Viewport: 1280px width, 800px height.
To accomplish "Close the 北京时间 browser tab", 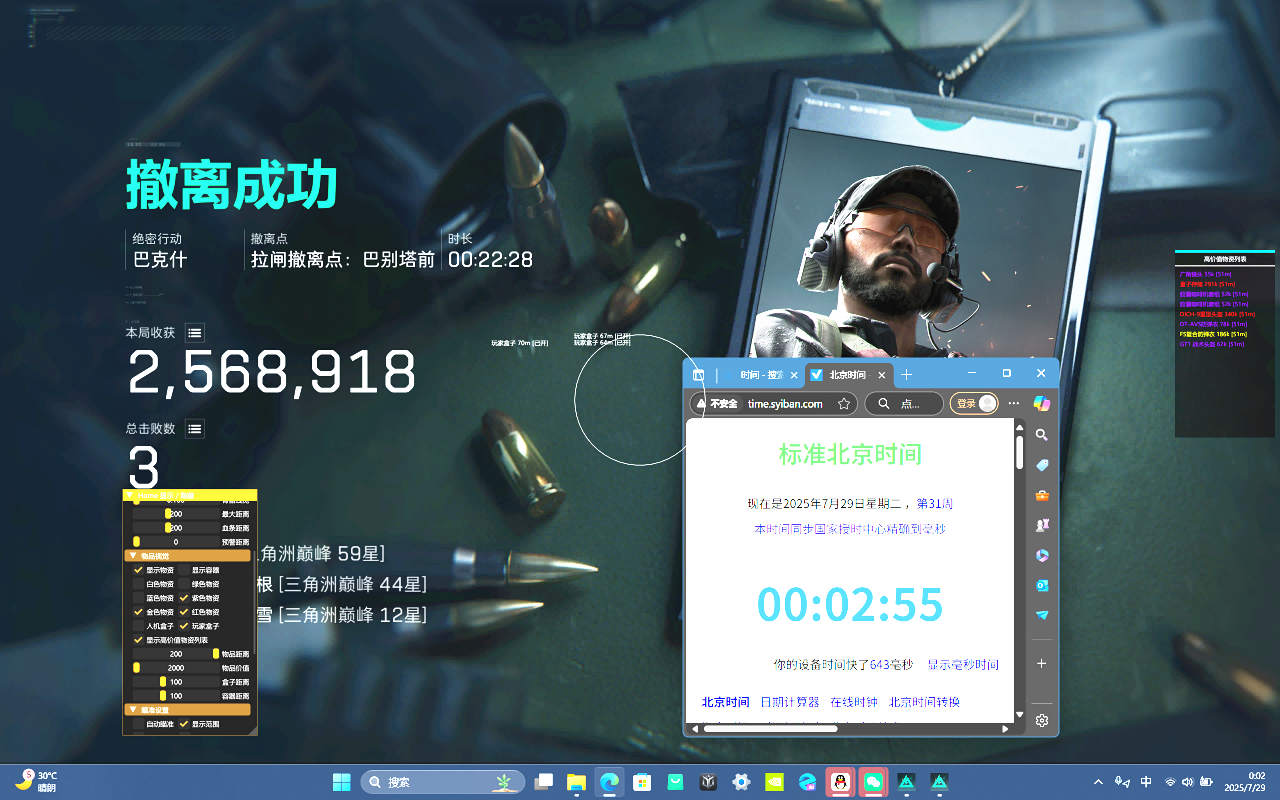I will 882,375.
